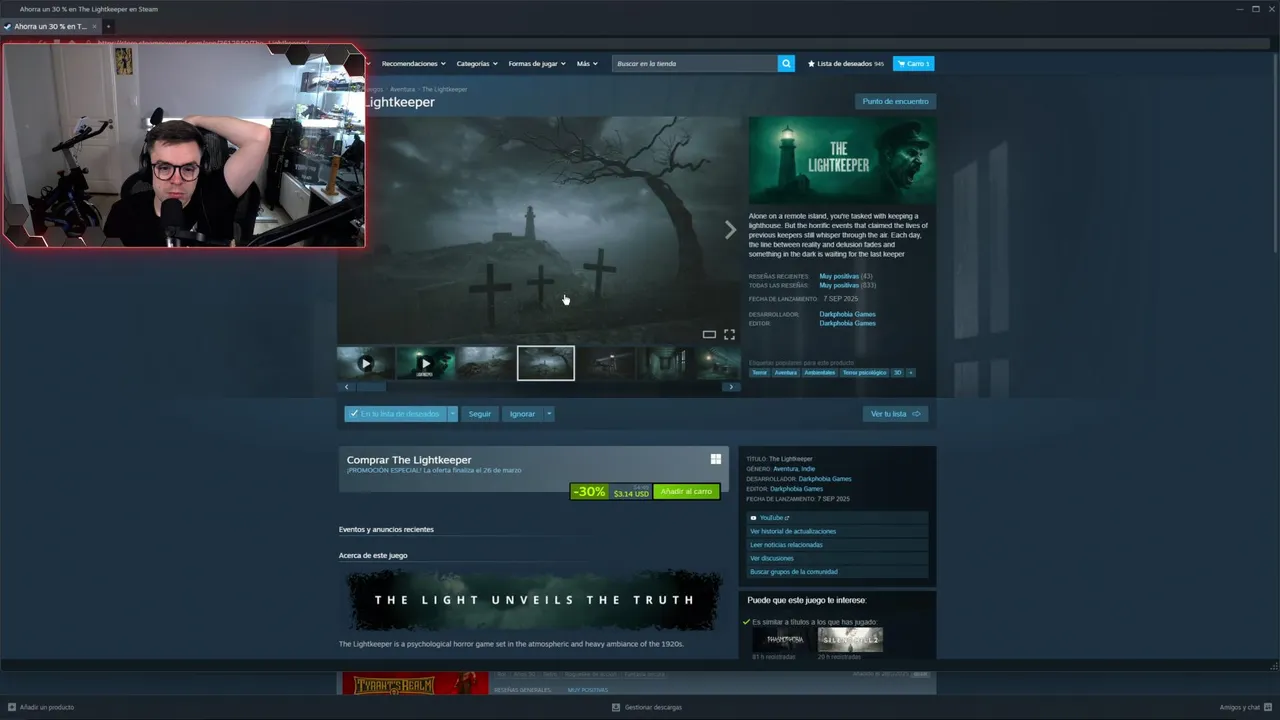Click 'Añadir un producto' at bottom left
This screenshot has width=1280, height=720.
click(41, 707)
